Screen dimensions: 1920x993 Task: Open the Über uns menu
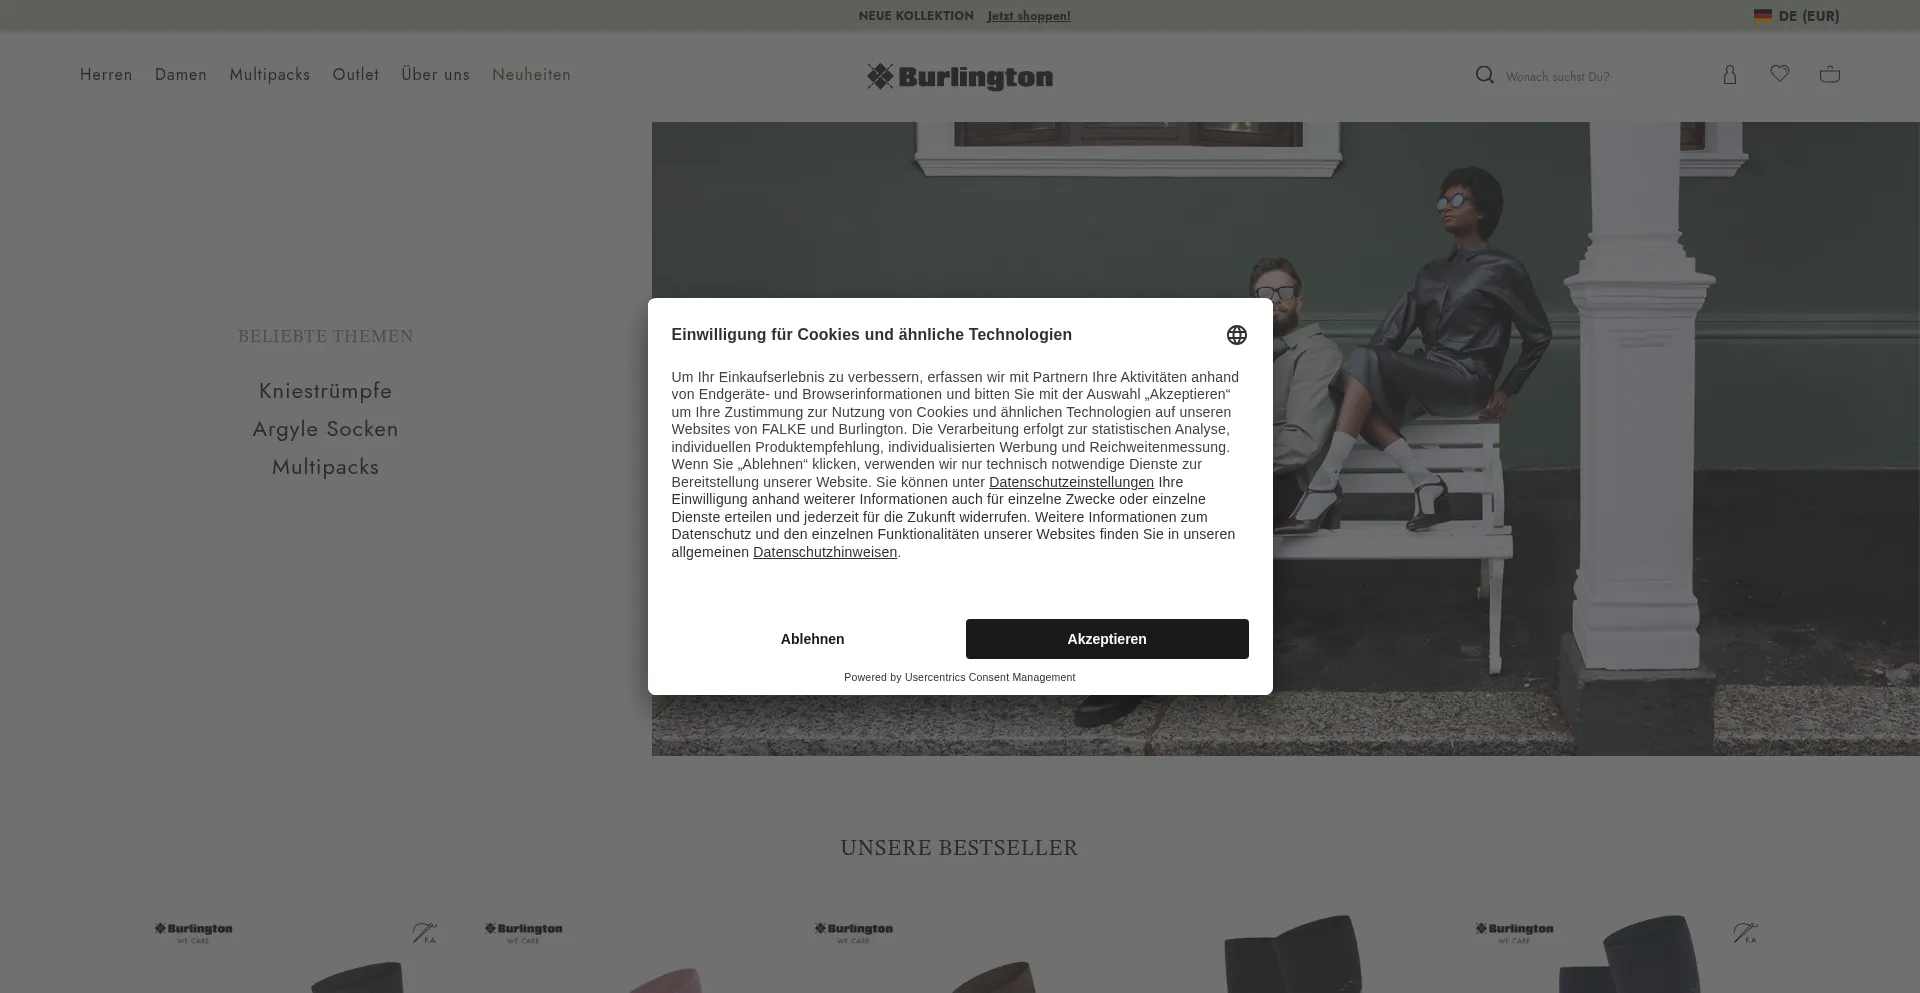pyautogui.click(x=435, y=75)
